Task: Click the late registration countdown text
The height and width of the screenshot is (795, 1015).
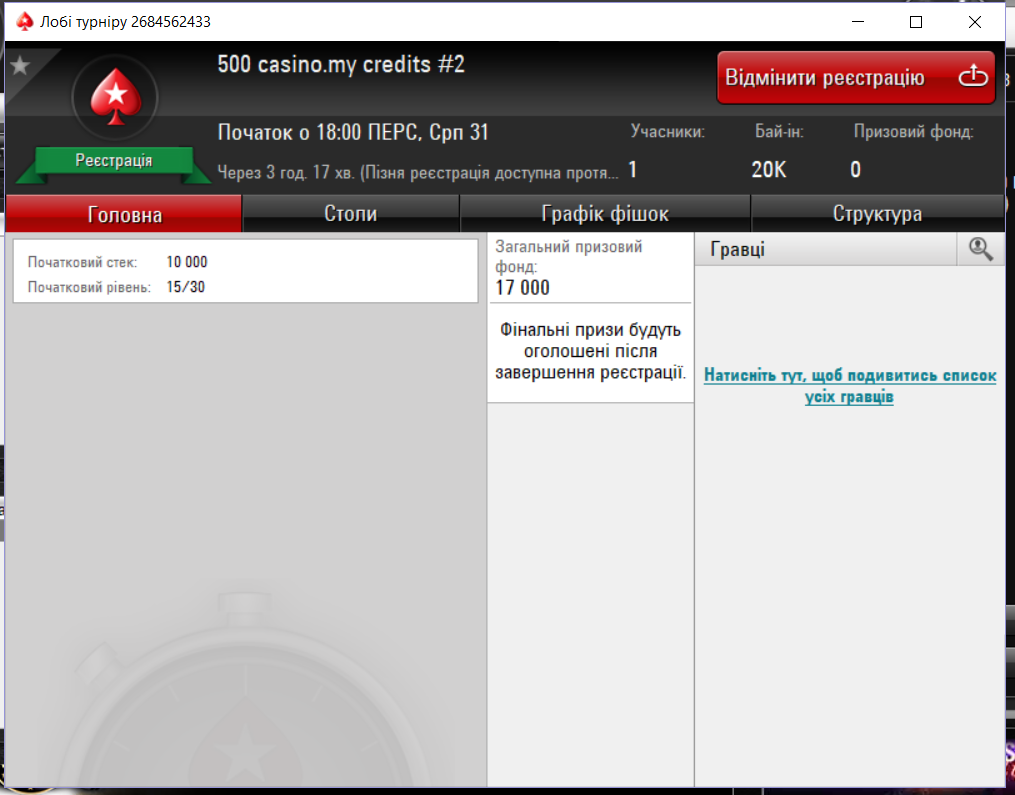Action: (418, 173)
